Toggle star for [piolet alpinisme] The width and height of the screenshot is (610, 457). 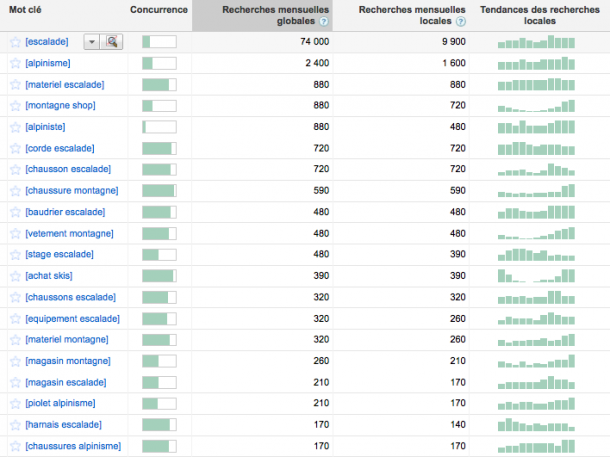[15, 404]
